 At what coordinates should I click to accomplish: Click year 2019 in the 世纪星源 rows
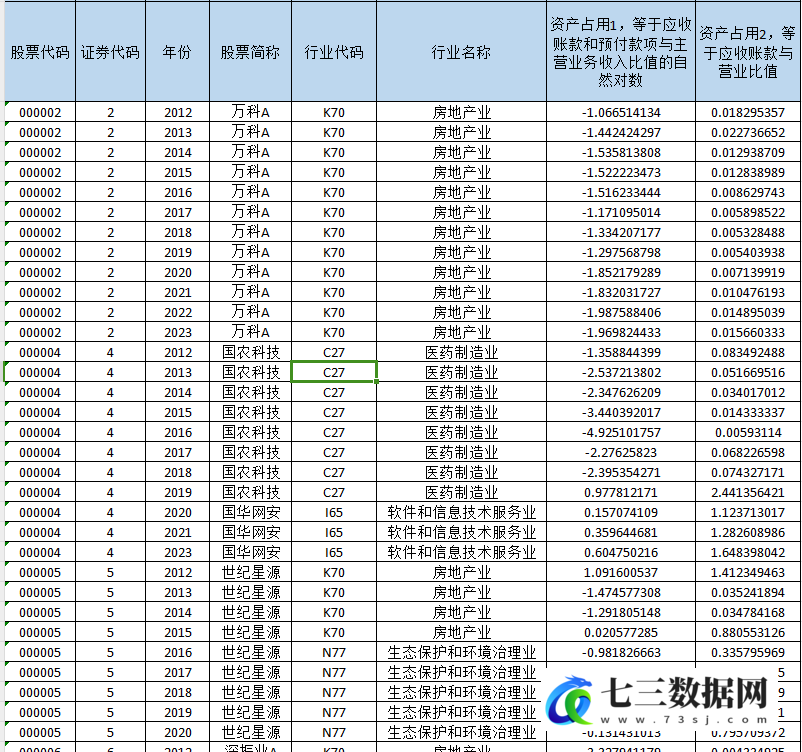click(x=177, y=712)
